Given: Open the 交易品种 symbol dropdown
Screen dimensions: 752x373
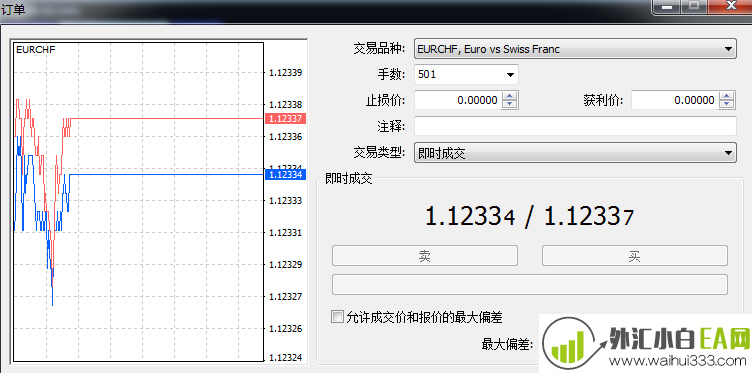Looking at the screenshot, I should pos(575,49).
